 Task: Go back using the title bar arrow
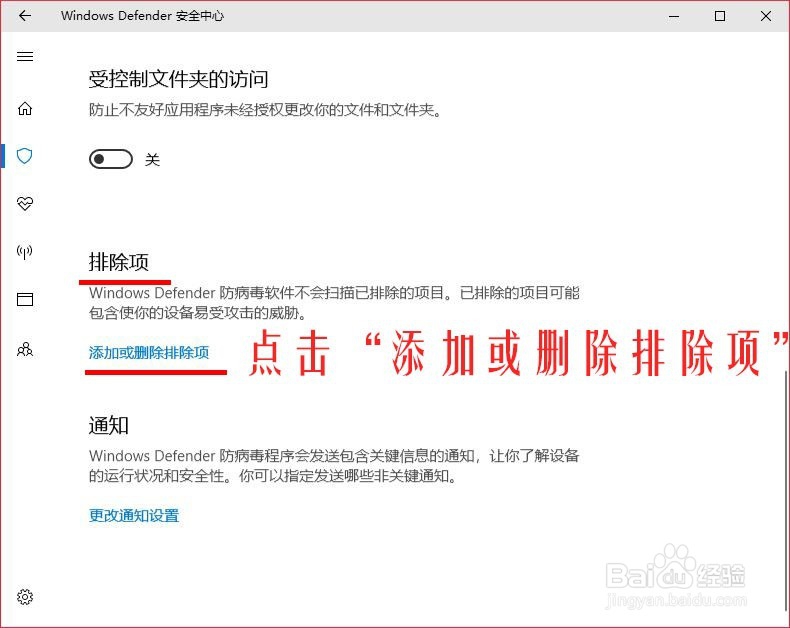[25, 16]
